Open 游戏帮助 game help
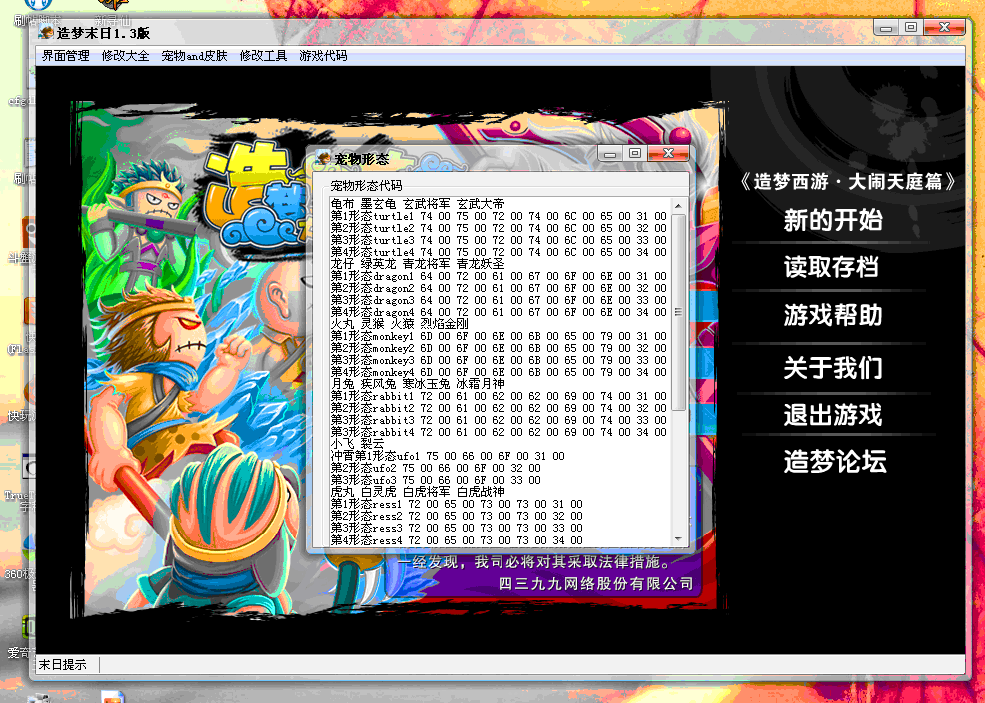The width and height of the screenshot is (985, 703). coord(833,315)
